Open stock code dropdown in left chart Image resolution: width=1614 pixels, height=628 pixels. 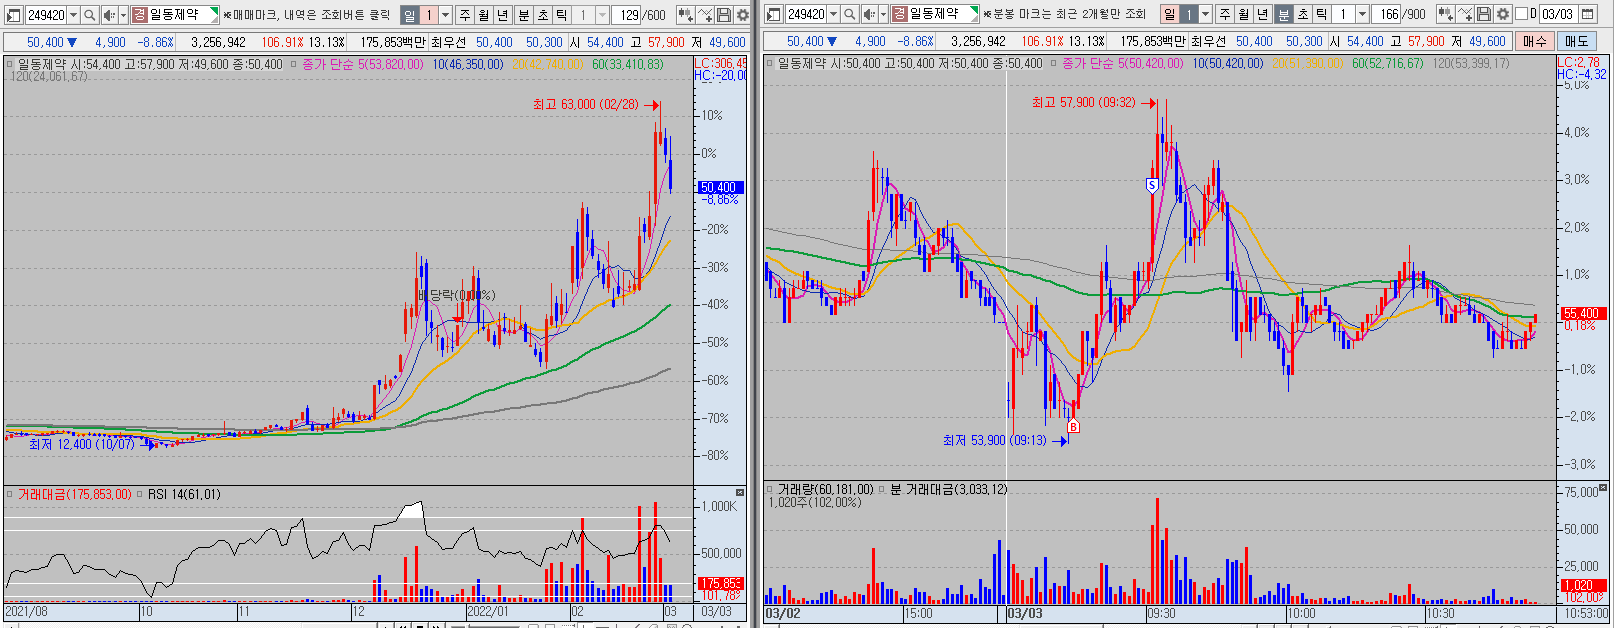click(x=73, y=15)
